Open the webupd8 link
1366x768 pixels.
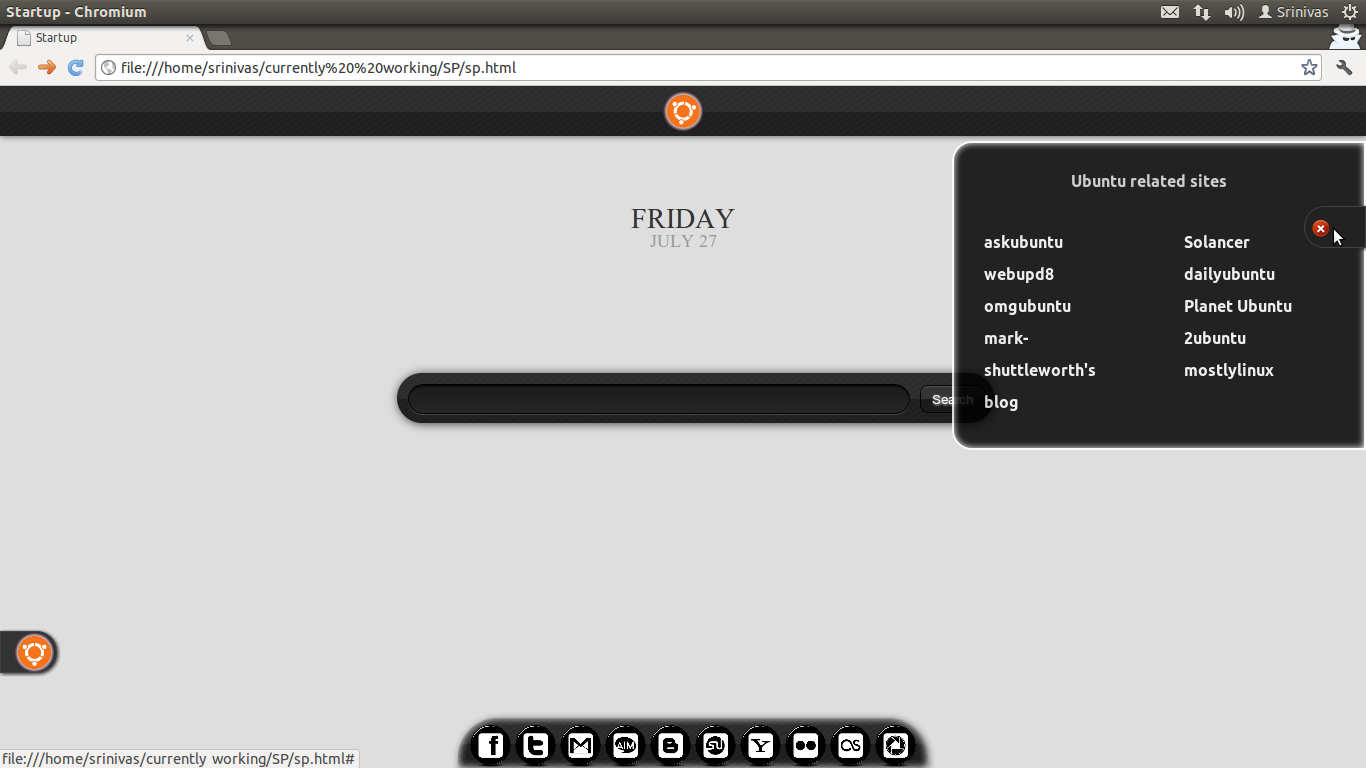coord(1019,274)
